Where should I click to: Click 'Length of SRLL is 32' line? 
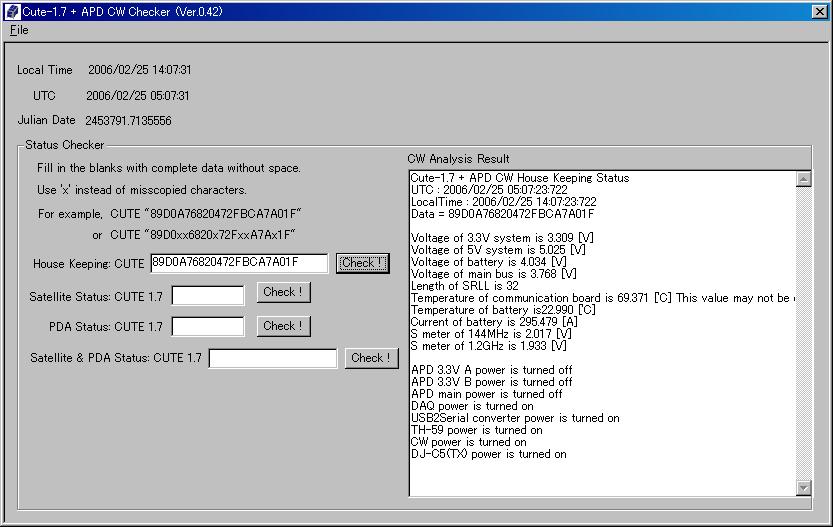click(x=464, y=286)
